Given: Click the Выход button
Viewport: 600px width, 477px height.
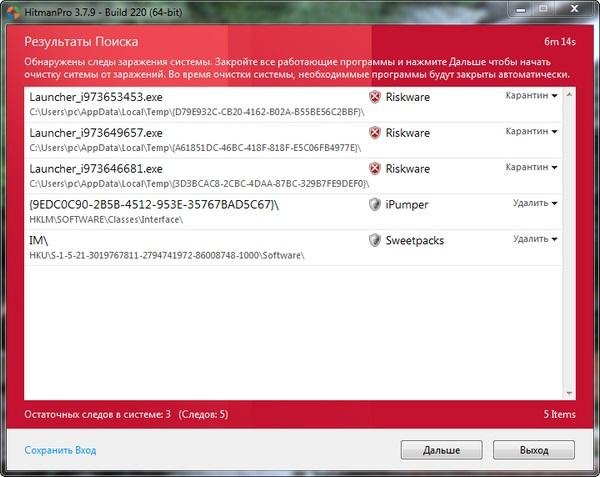Looking at the screenshot, I should point(534,450).
